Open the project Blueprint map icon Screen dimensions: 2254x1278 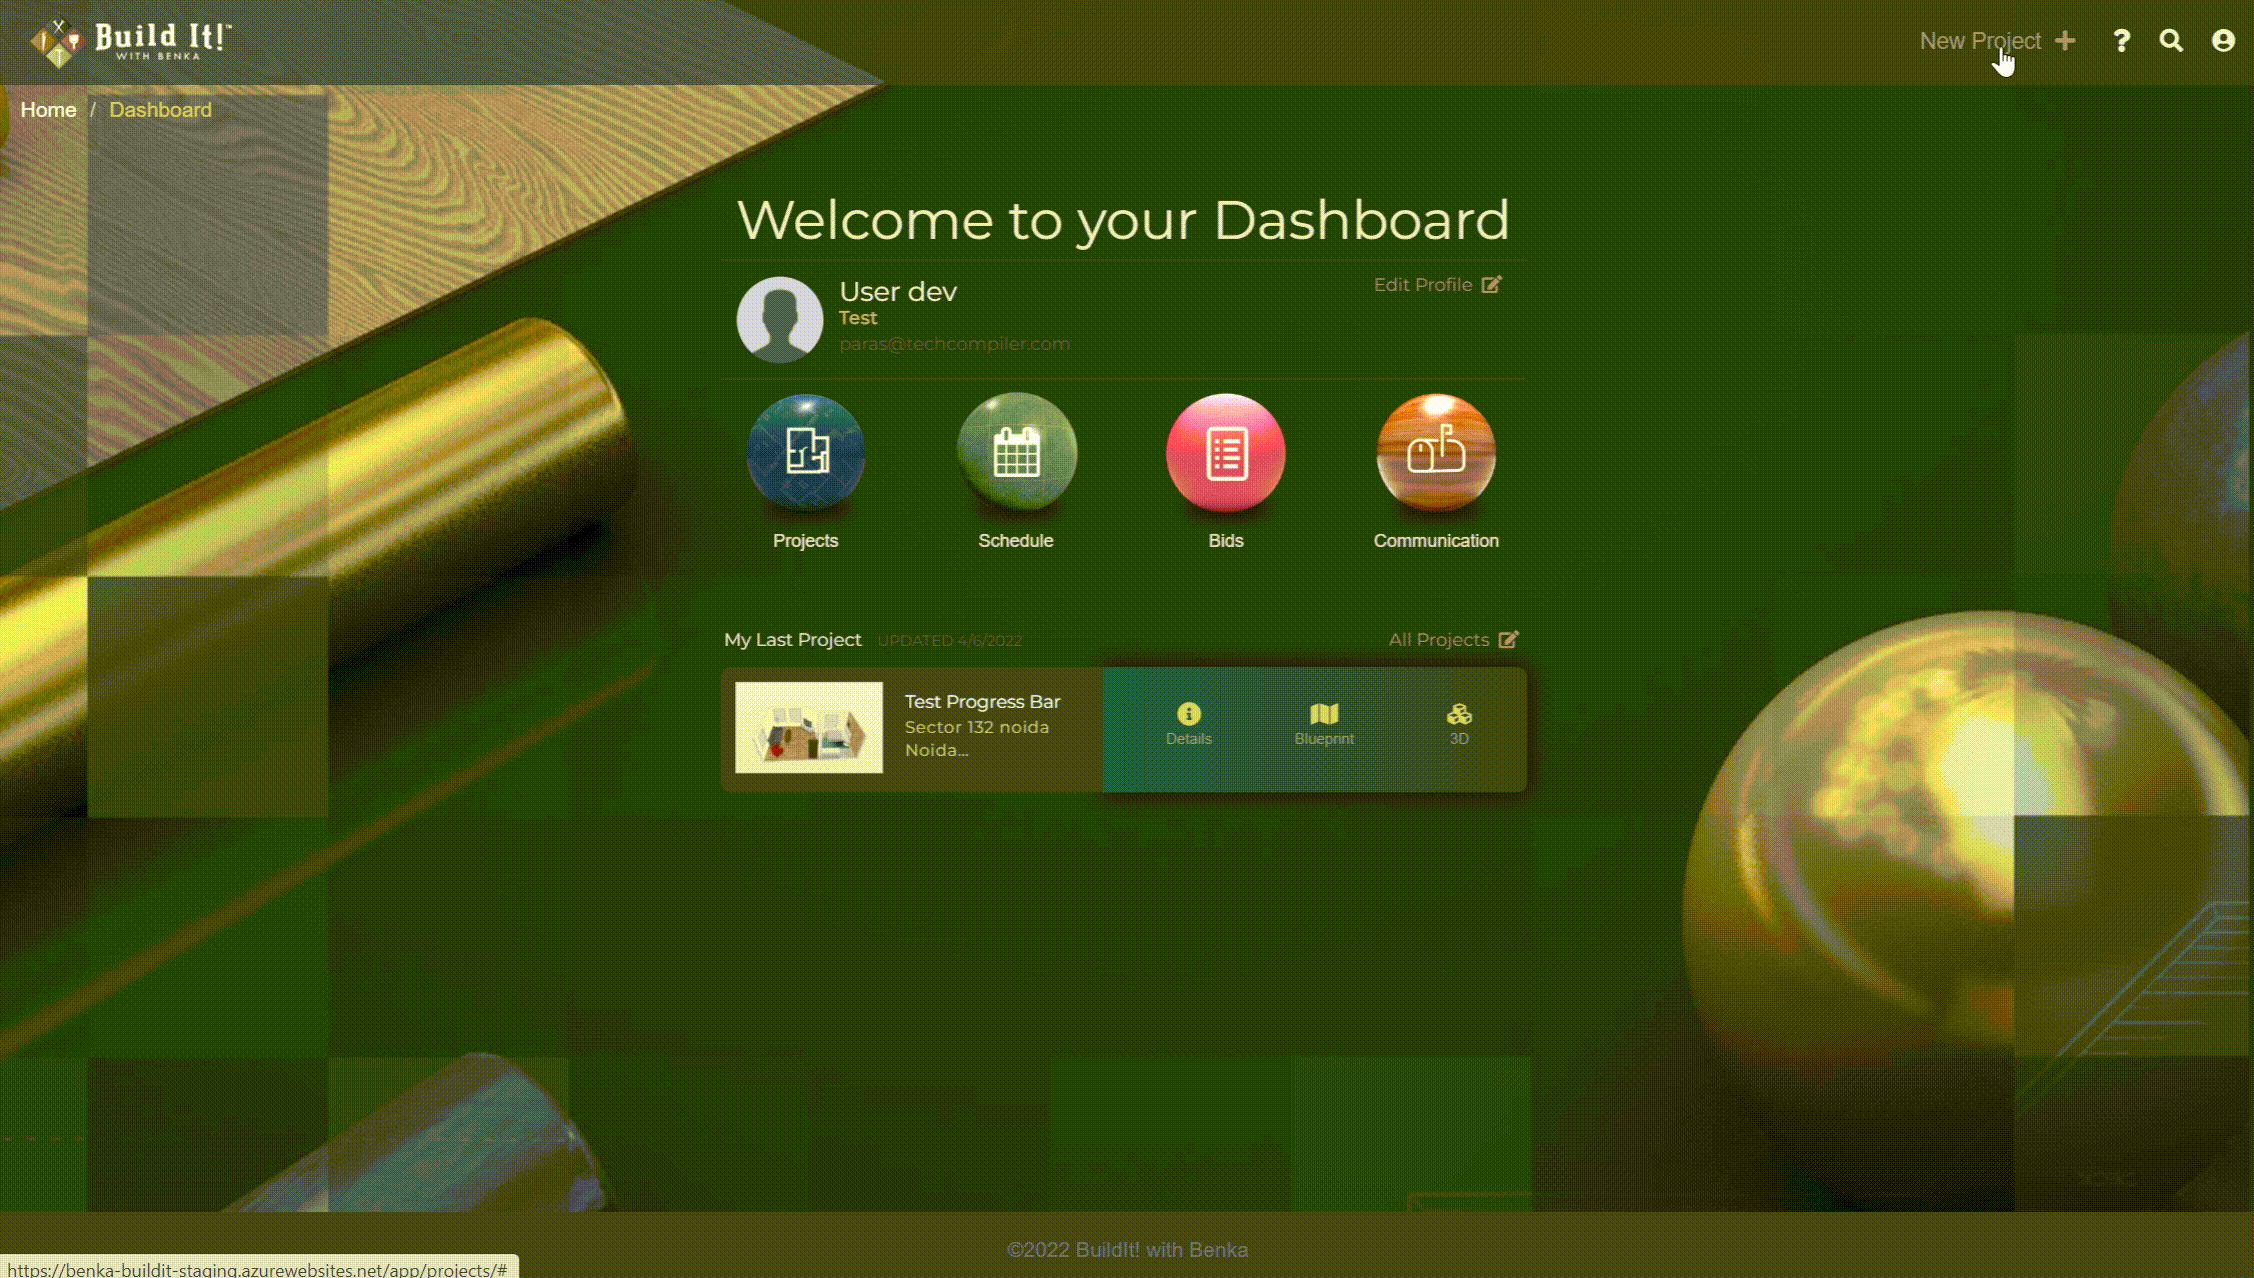click(1324, 714)
